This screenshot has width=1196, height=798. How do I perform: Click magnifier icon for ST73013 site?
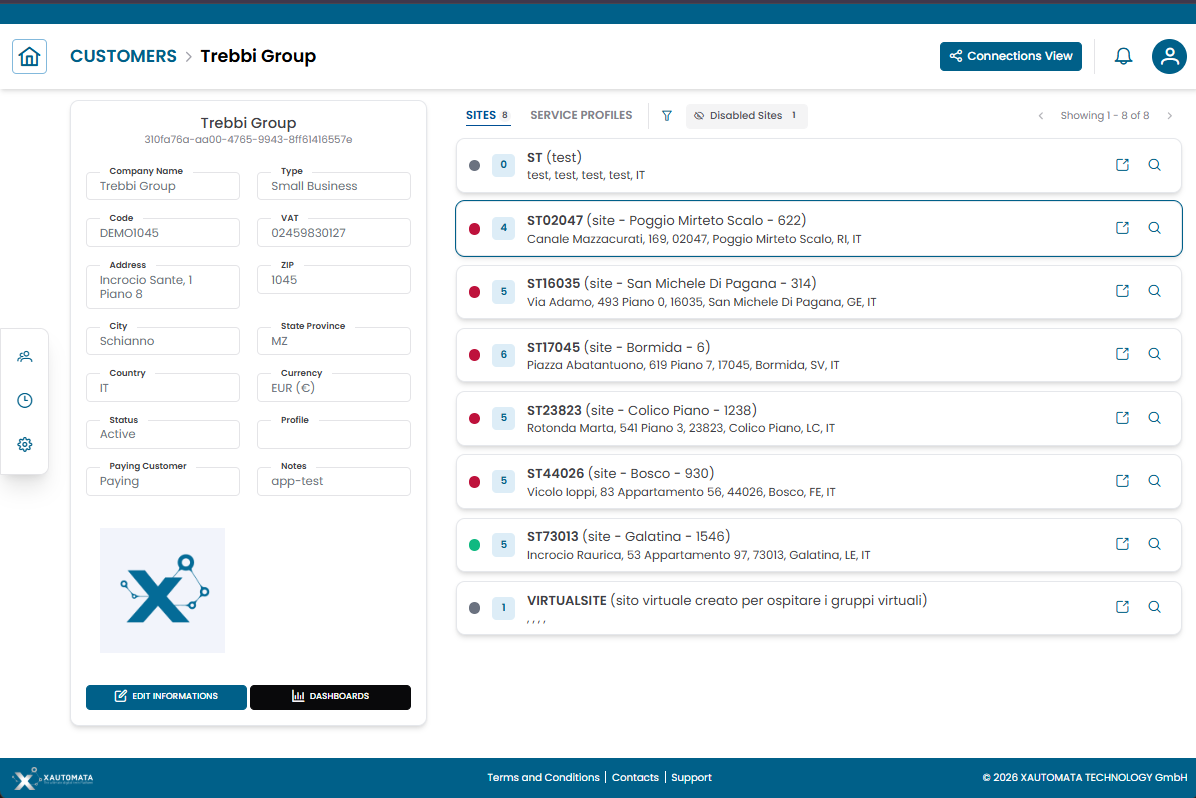pyautogui.click(x=1154, y=544)
